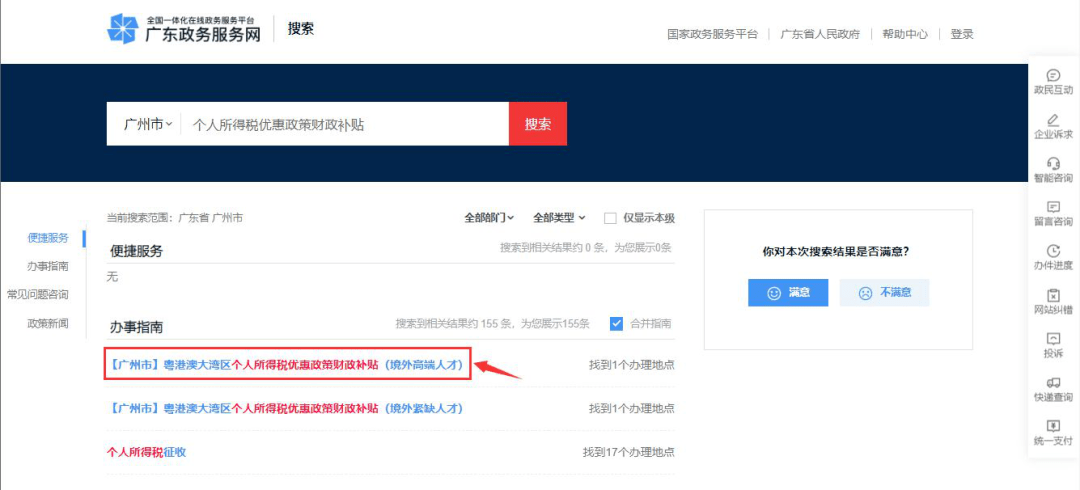The width and height of the screenshot is (1080, 490).
Task: Open the 全部类型 filter dropdown
Action: (x=558, y=218)
